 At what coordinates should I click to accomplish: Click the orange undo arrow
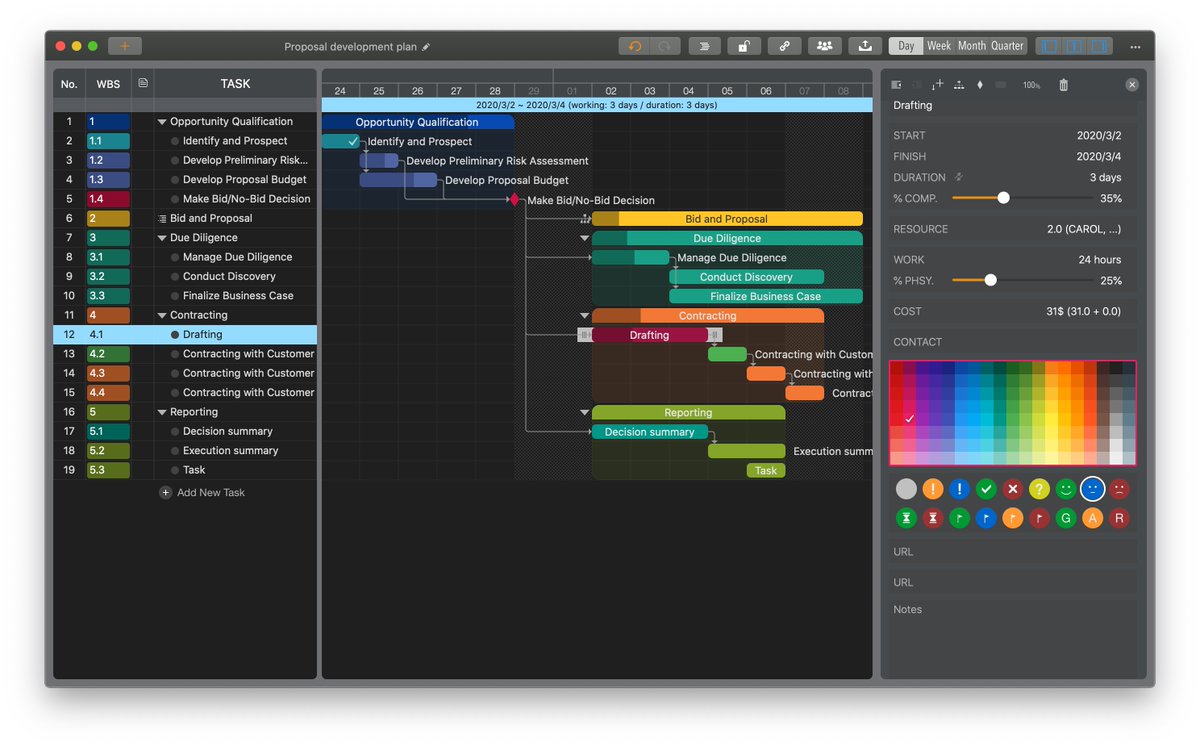[x=634, y=46]
